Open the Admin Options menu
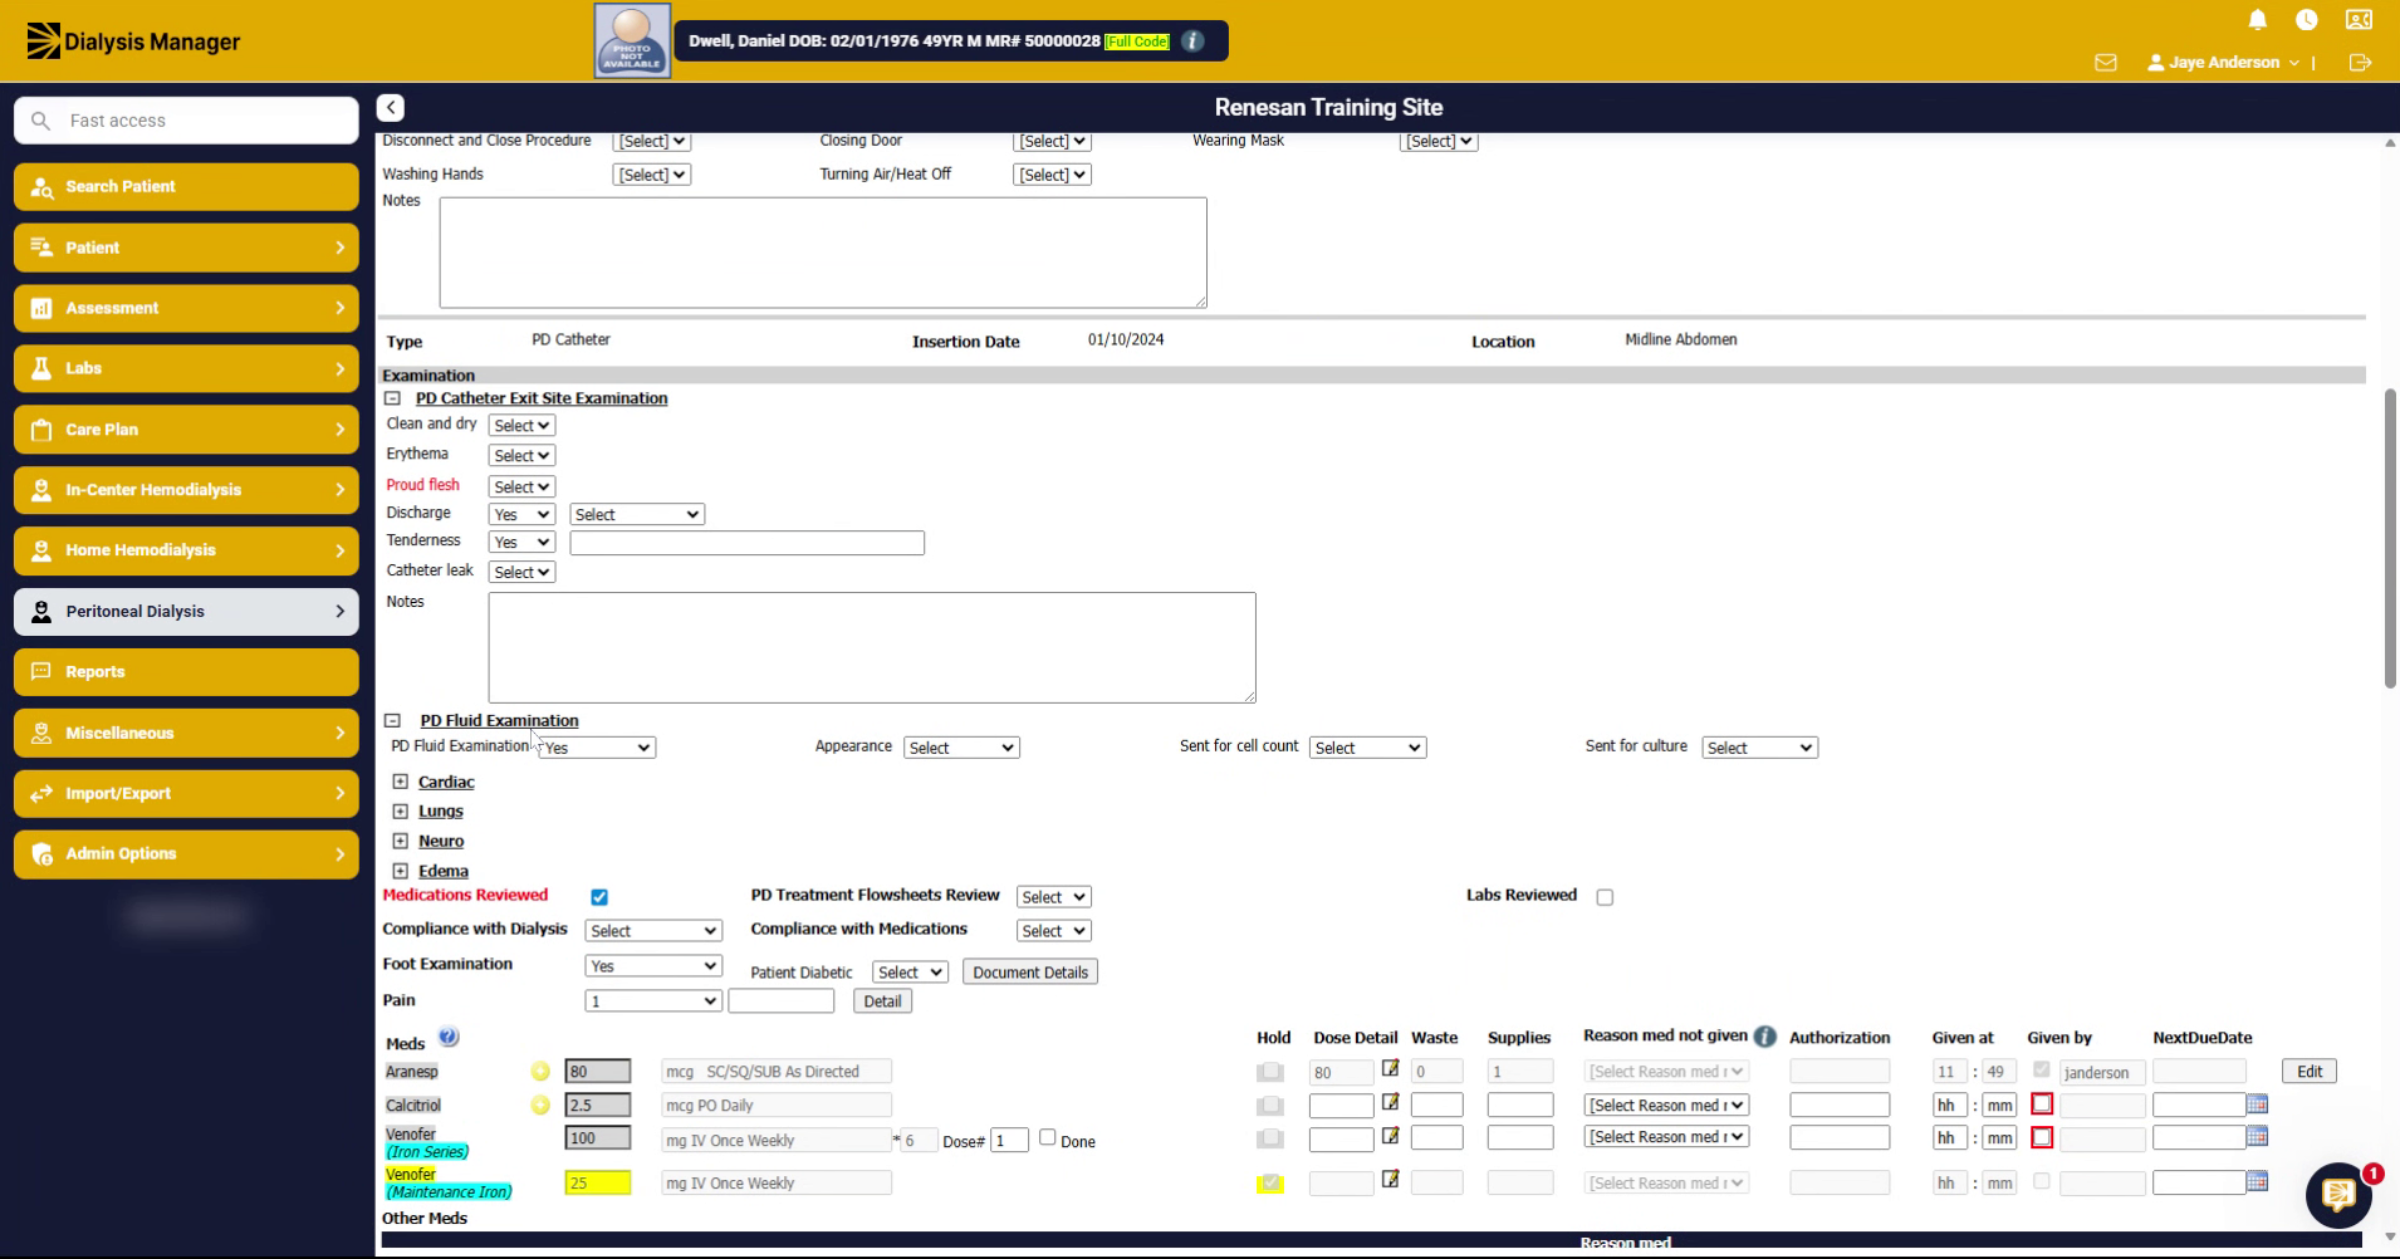Image resolution: width=2400 pixels, height=1259 pixels. point(186,853)
